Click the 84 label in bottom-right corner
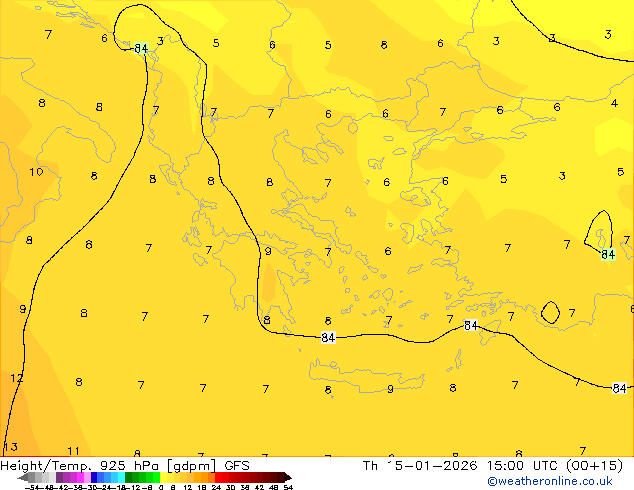This screenshot has width=634, height=490. pos(619,388)
